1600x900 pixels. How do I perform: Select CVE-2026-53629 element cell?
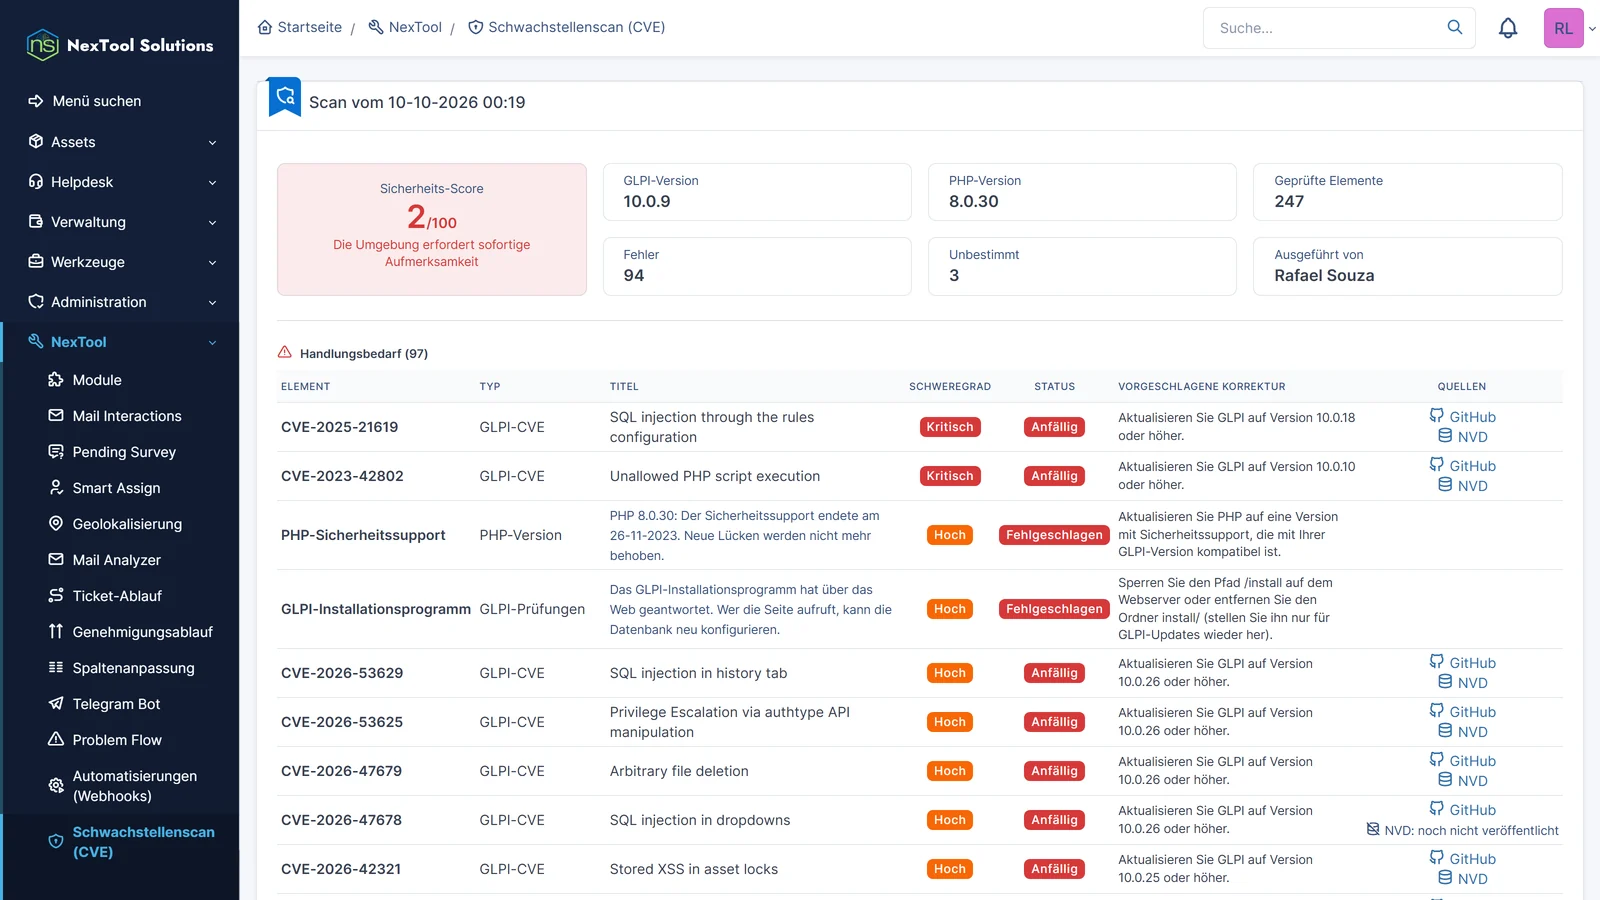342,673
